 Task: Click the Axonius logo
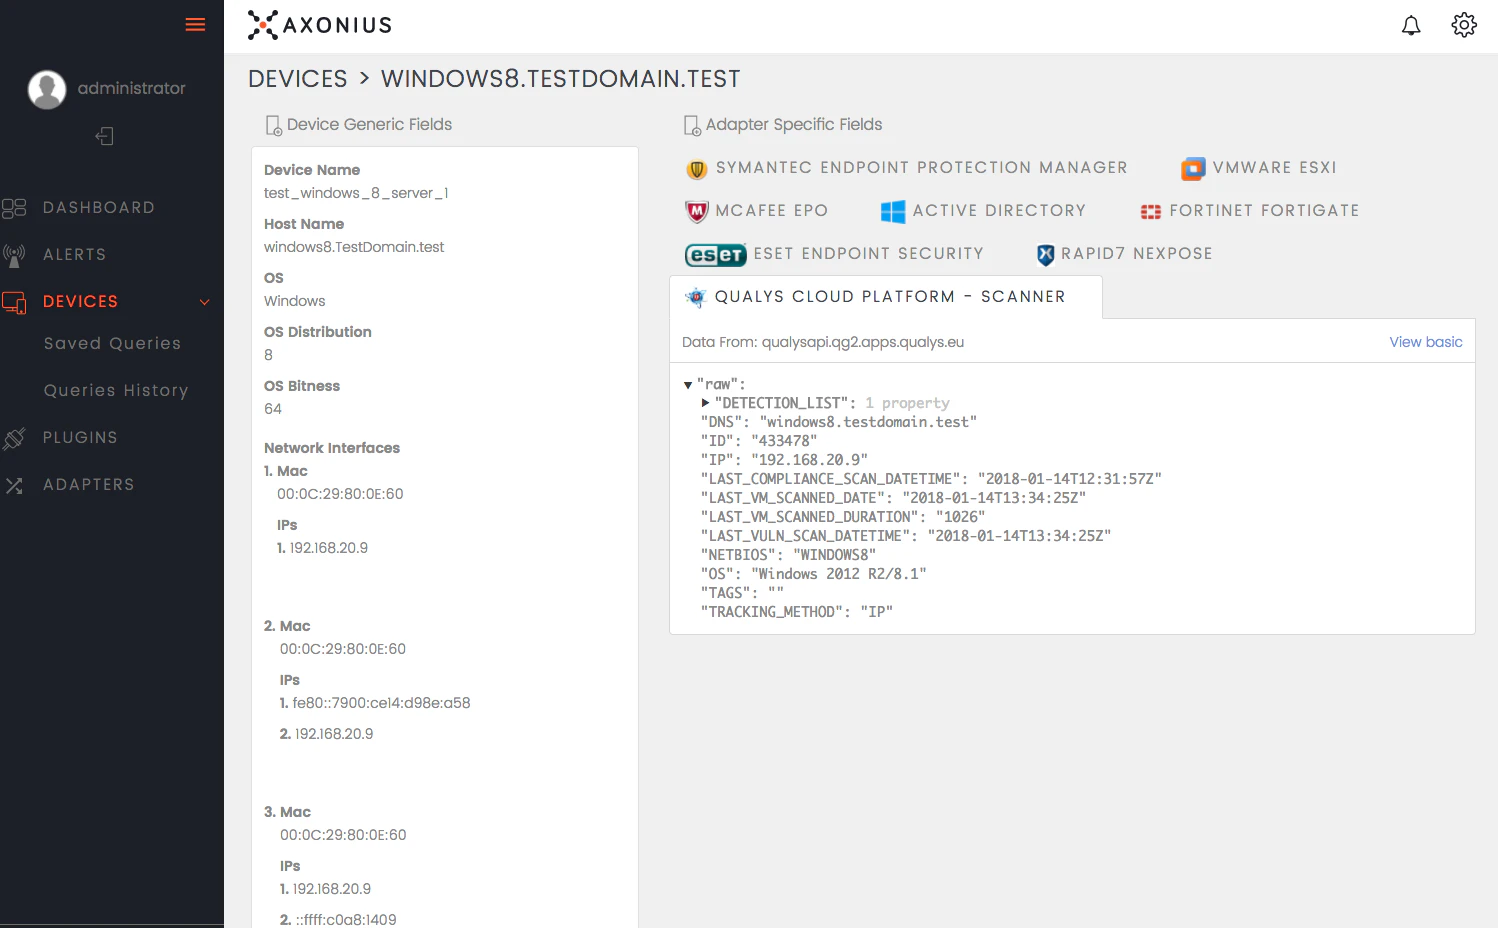(x=320, y=25)
